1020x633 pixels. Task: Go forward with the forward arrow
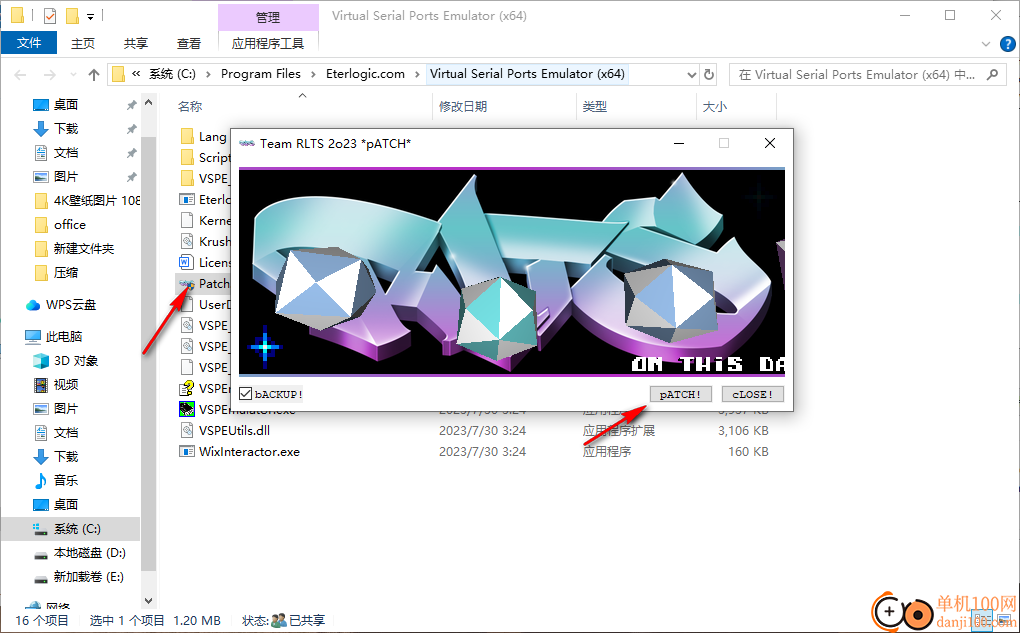[49, 75]
